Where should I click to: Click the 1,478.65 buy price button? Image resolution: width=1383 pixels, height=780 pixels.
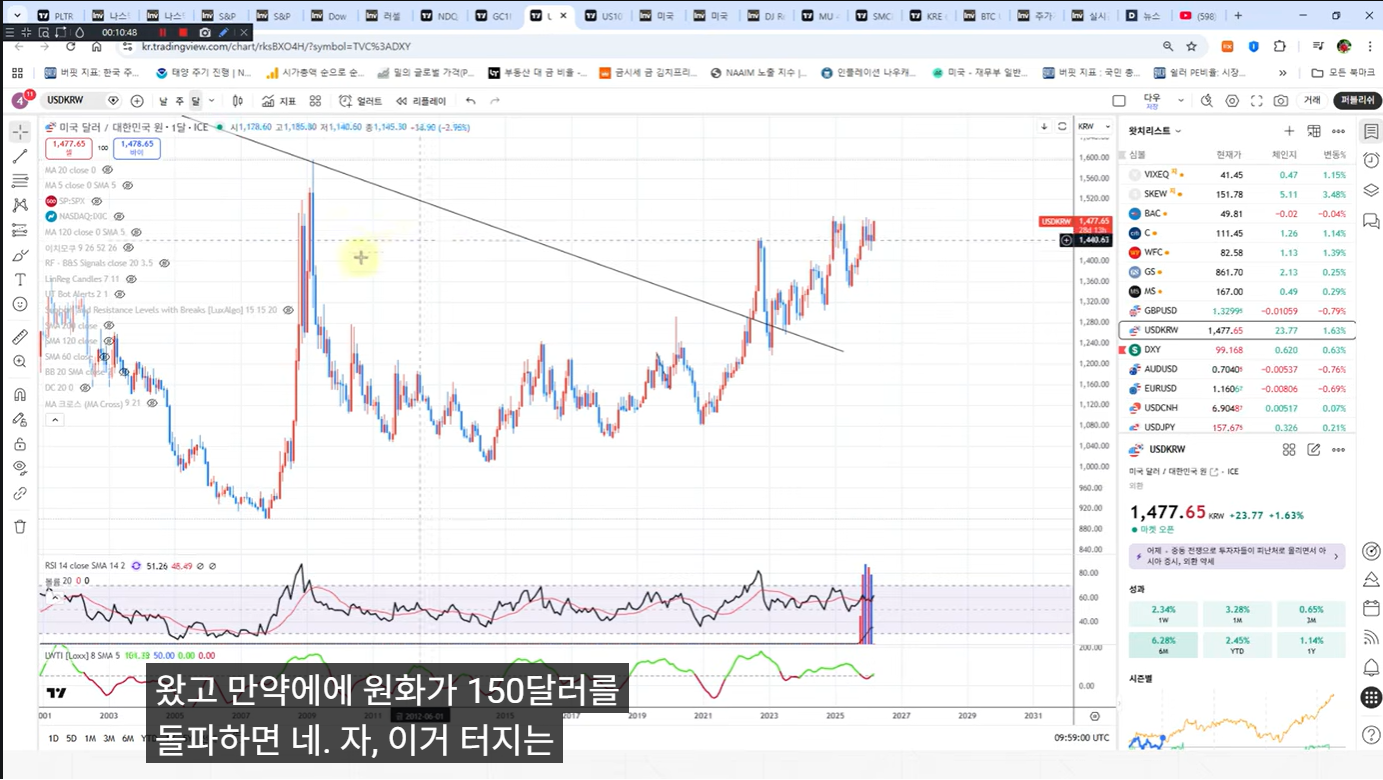point(137,148)
